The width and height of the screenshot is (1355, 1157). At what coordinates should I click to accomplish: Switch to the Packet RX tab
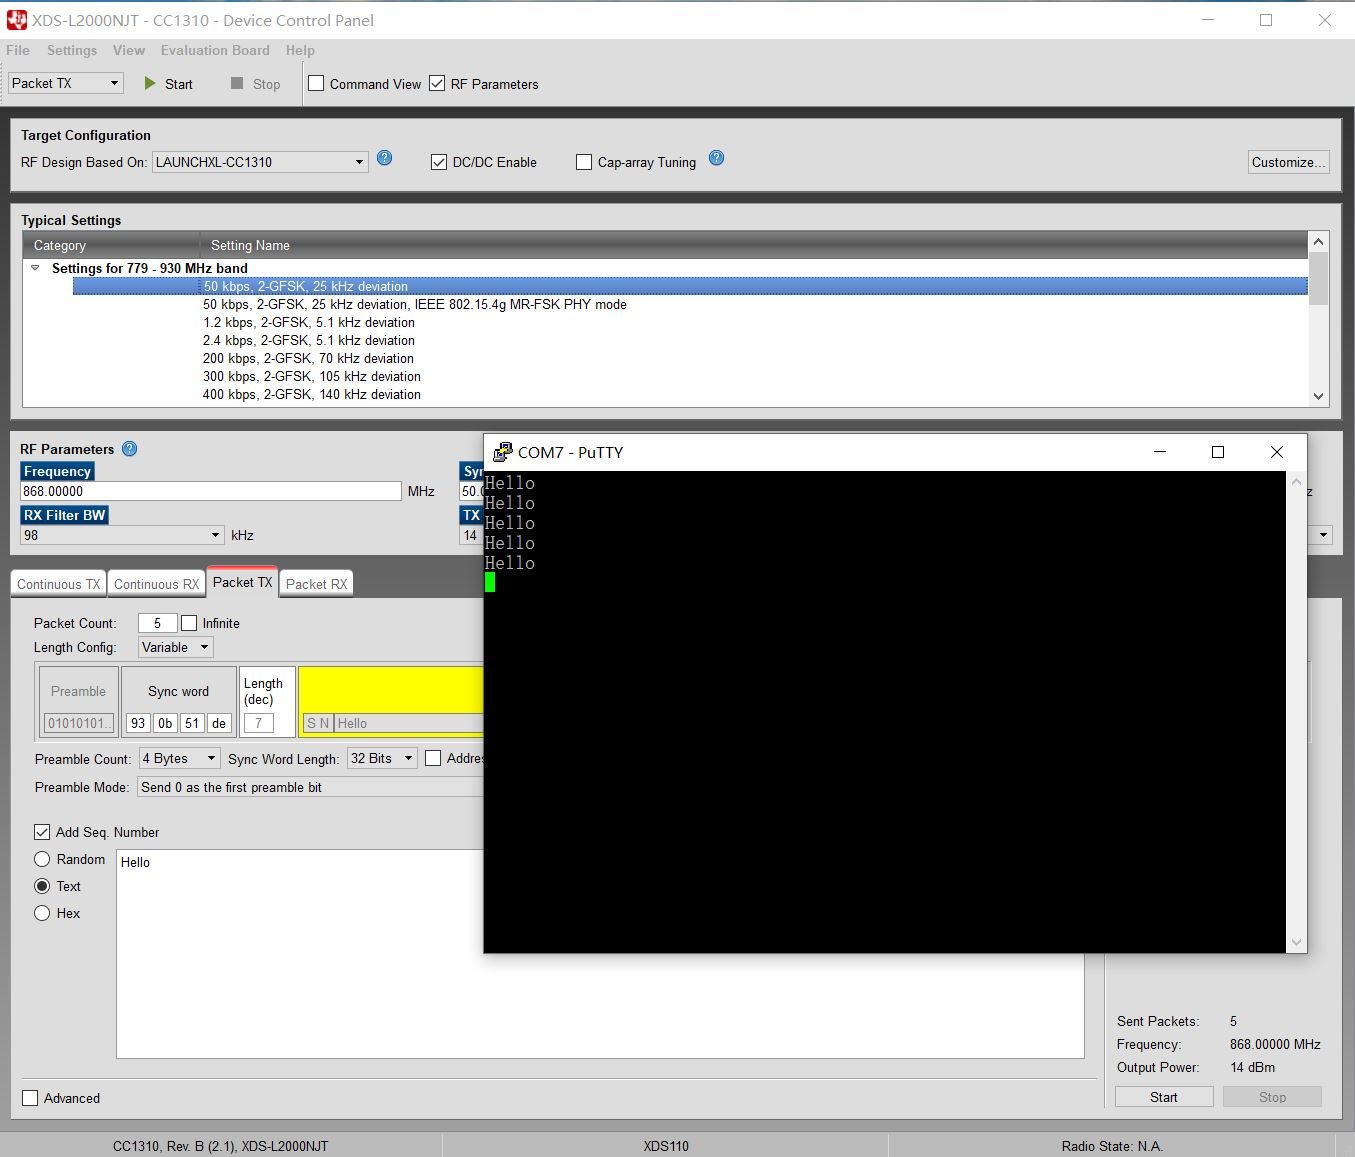point(316,584)
